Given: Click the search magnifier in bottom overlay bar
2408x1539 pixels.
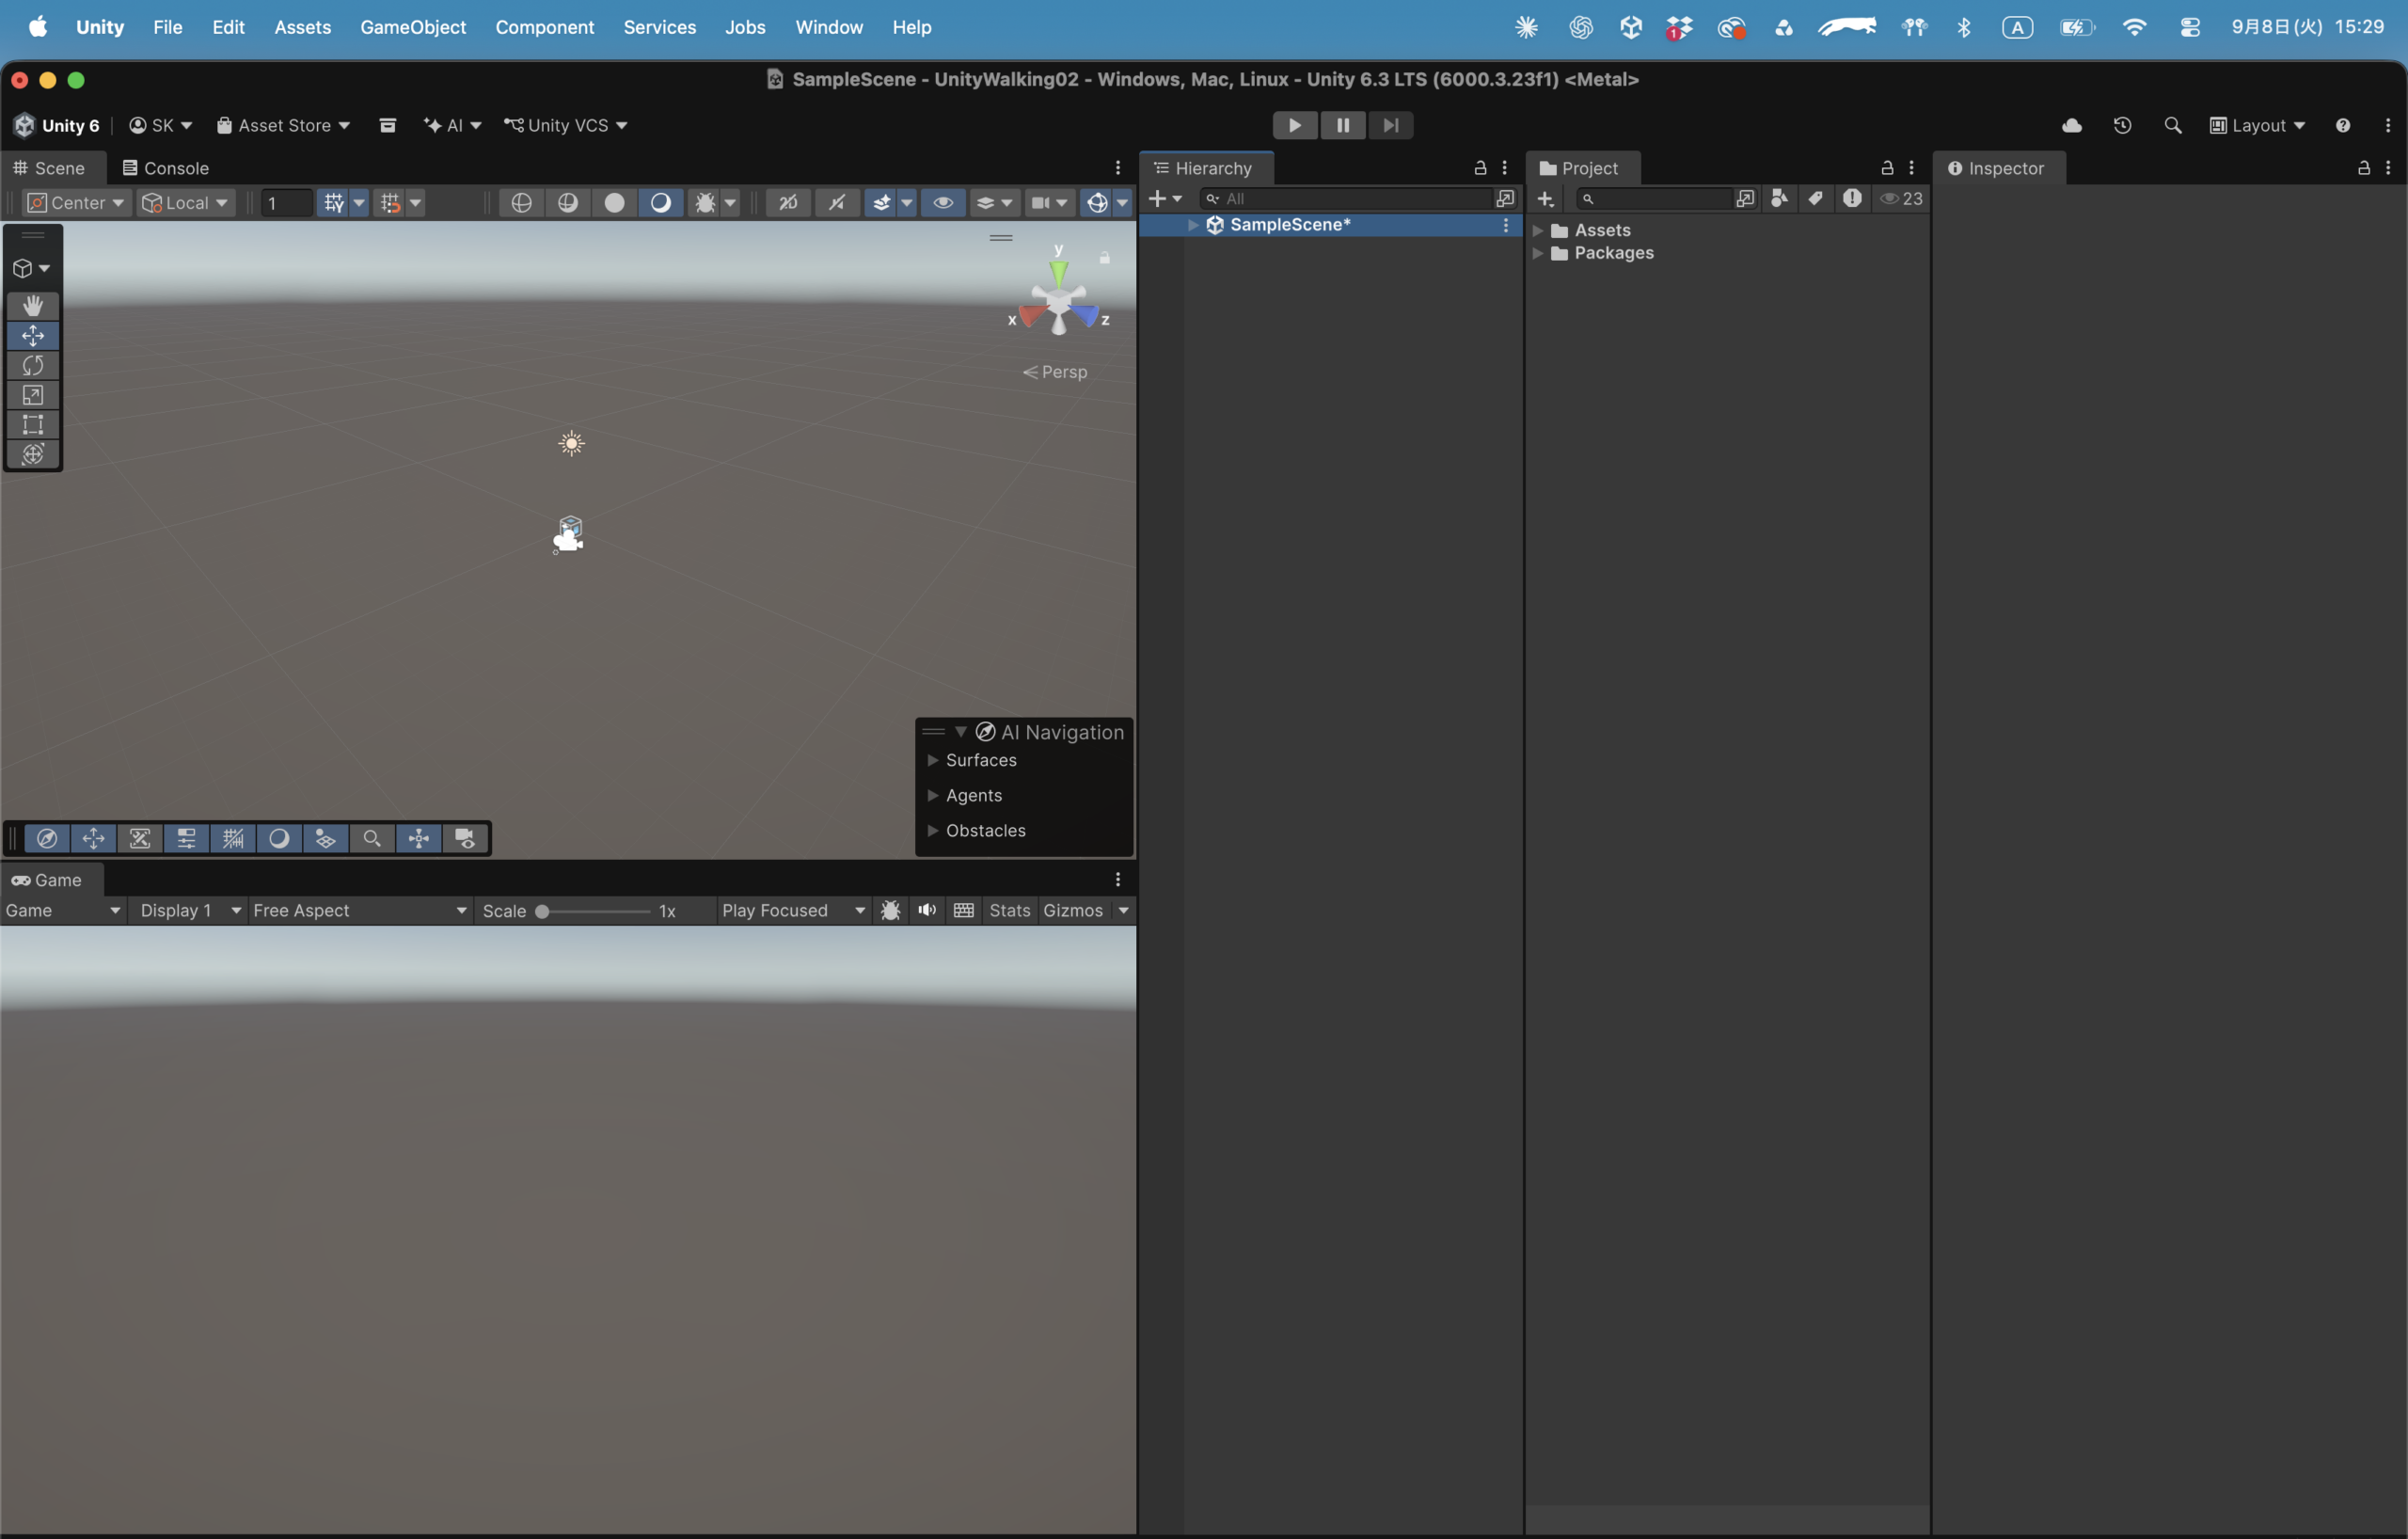Looking at the screenshot, I should pyautogui.click(x=372, y=838).
